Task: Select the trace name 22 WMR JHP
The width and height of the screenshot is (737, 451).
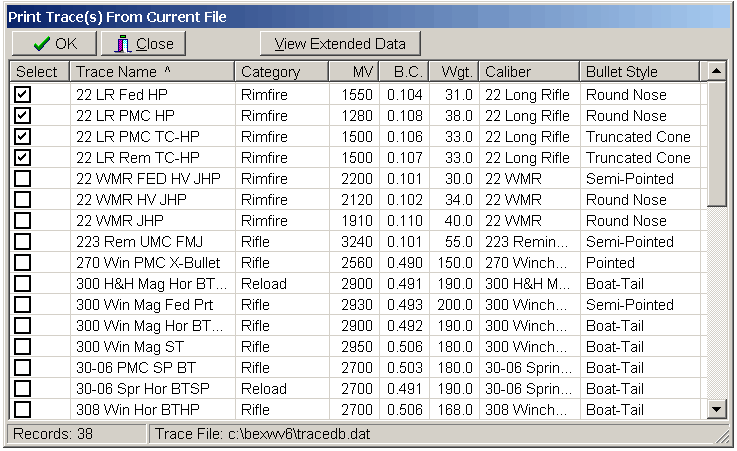Action: click(x=120, y=220)
